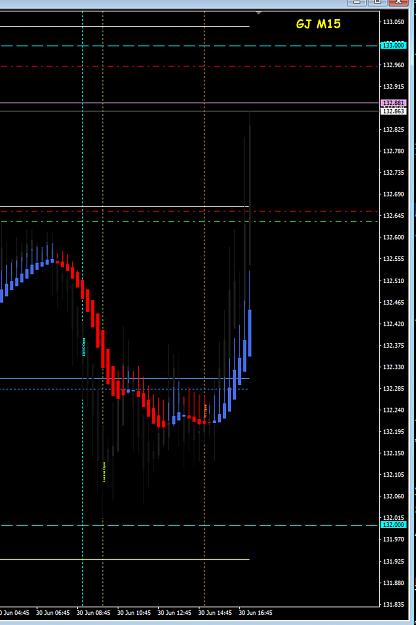Click the 132.060 price scale value

click(x=393, y=496)
